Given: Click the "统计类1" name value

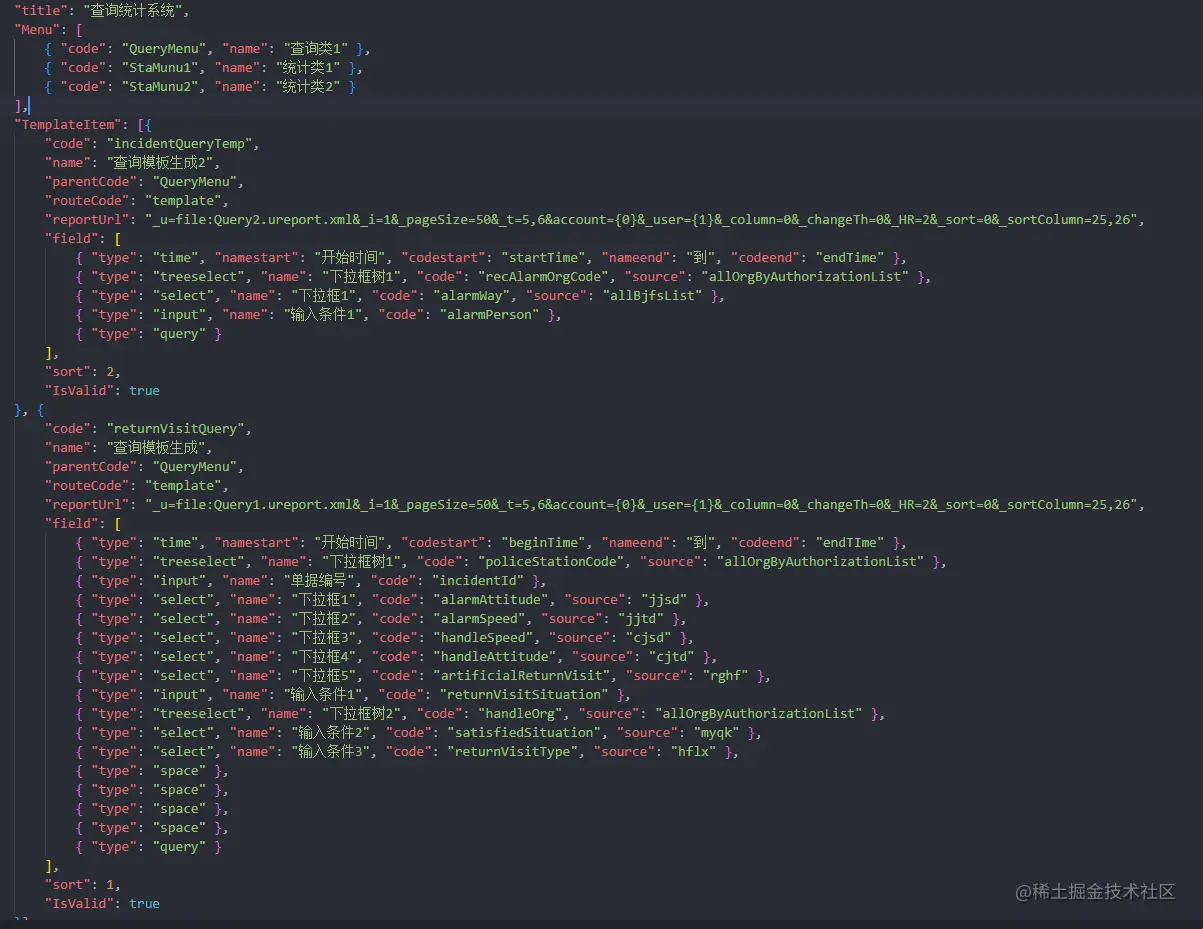Looking at the screenshot, I should click(x=309, y=68).
